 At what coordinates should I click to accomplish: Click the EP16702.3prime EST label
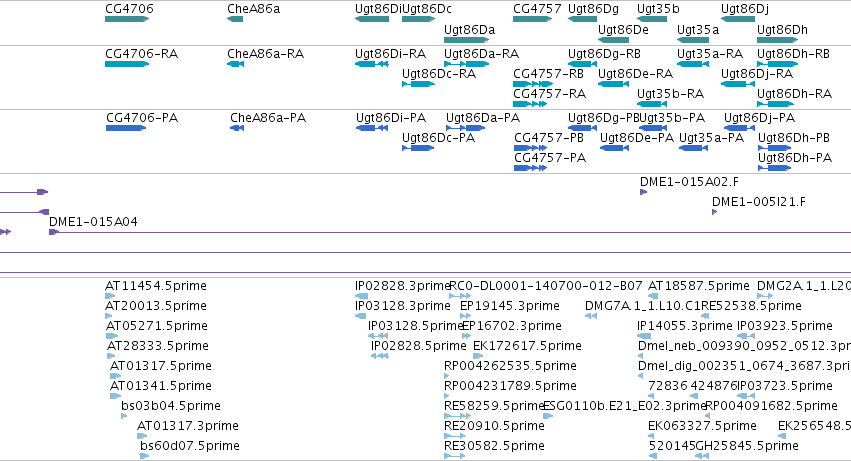click(x=512, y=326)
